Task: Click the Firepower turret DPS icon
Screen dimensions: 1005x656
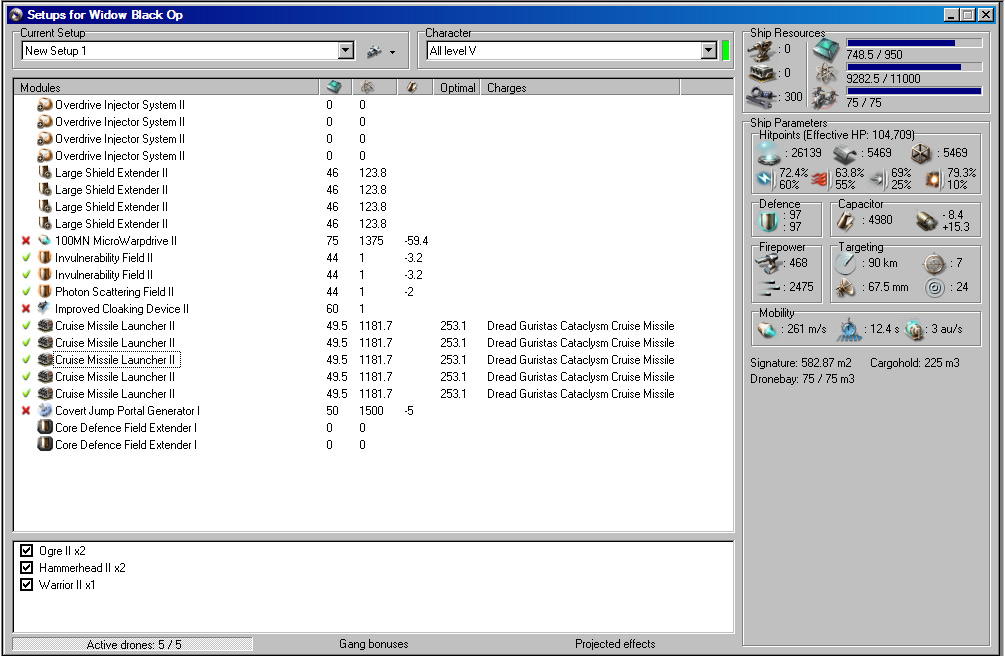Action: pyautogui.click(x=768, y=264)
